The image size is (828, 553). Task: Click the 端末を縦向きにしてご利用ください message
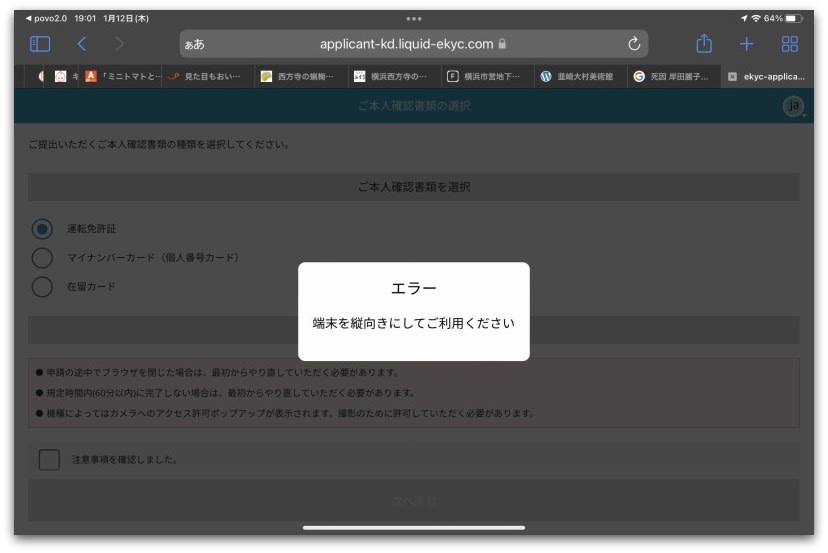pyautogui.click(x=413, y=323)
